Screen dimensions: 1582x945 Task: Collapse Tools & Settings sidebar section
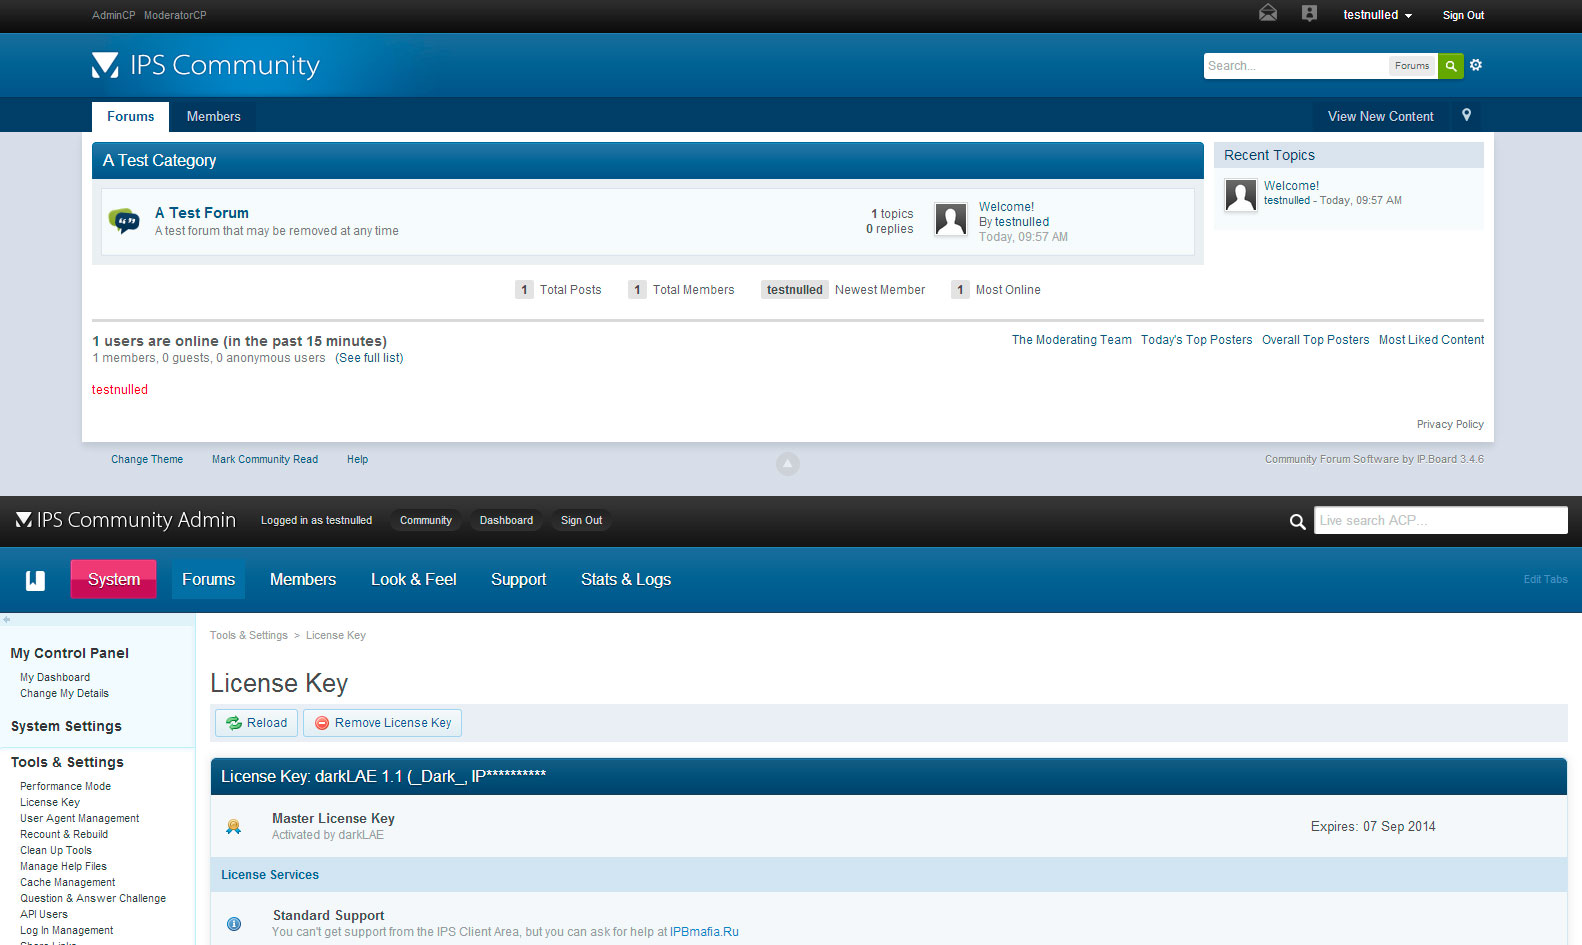[x=67, y=762]
